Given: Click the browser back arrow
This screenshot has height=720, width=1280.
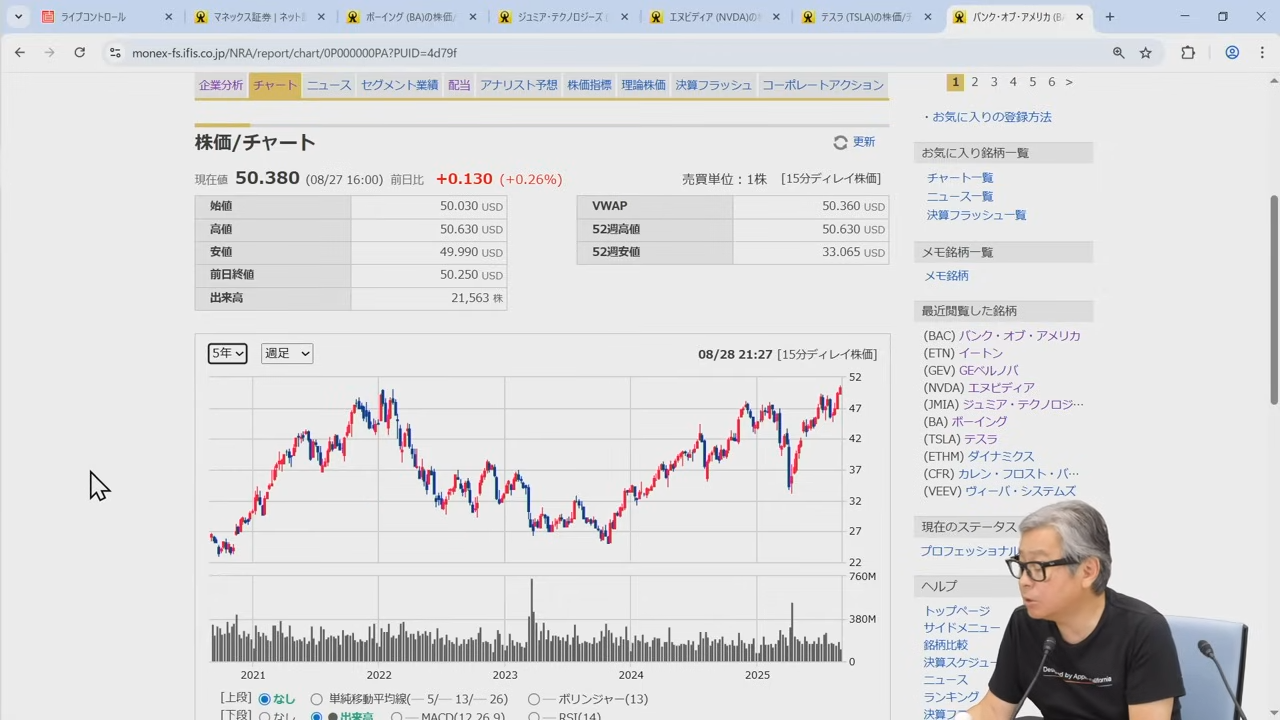Looking at the screenshot, I should 20,53.
